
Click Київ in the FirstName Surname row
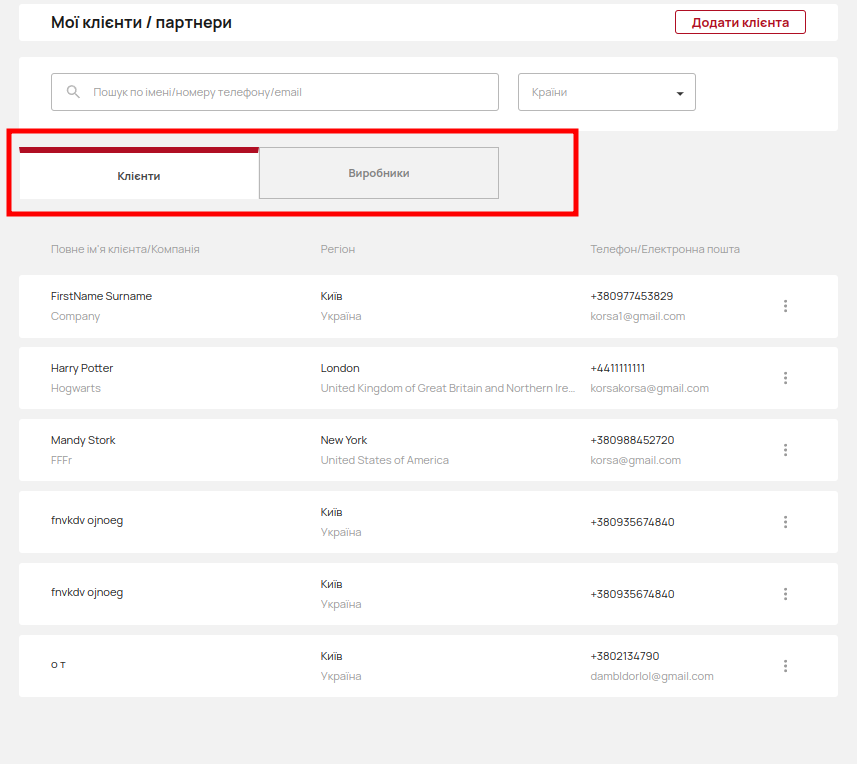tap(331, 296)
